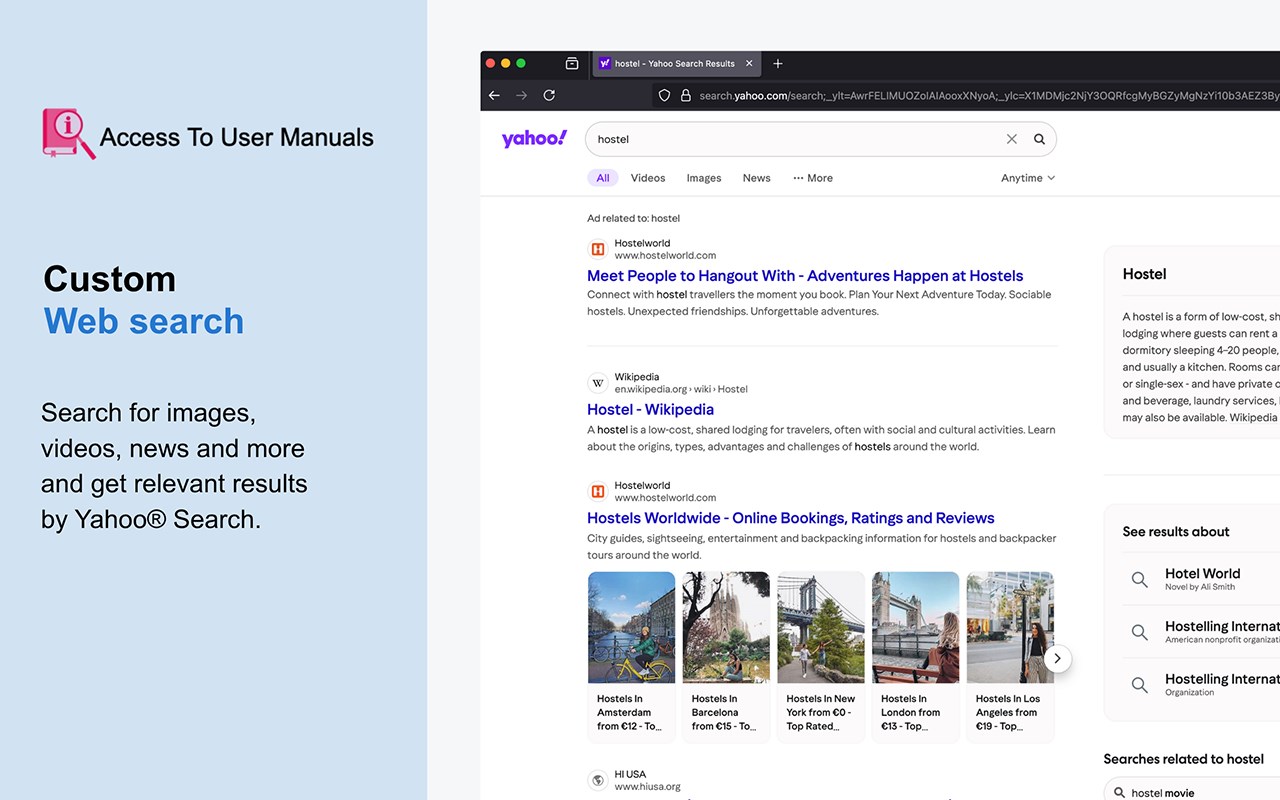Click the macOS green fullscreen window button
The width and height of the screenshot is (1280, 800).
[x=521, y=63]
